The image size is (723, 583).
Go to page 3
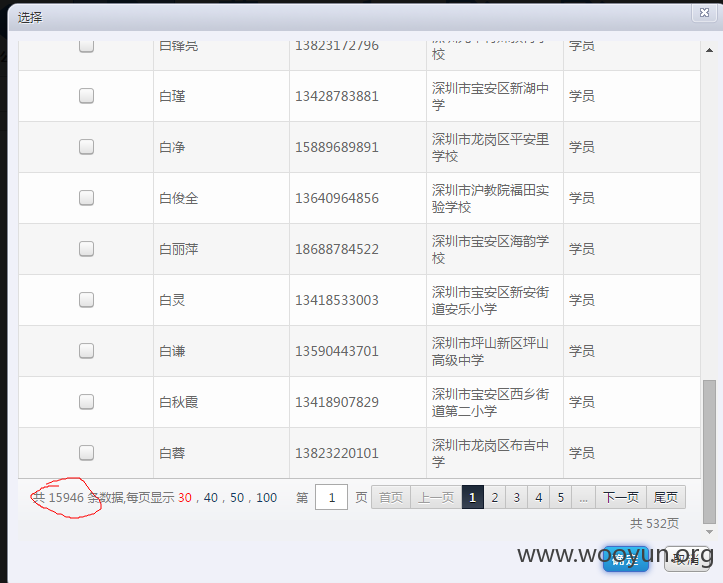pos(516,497)
